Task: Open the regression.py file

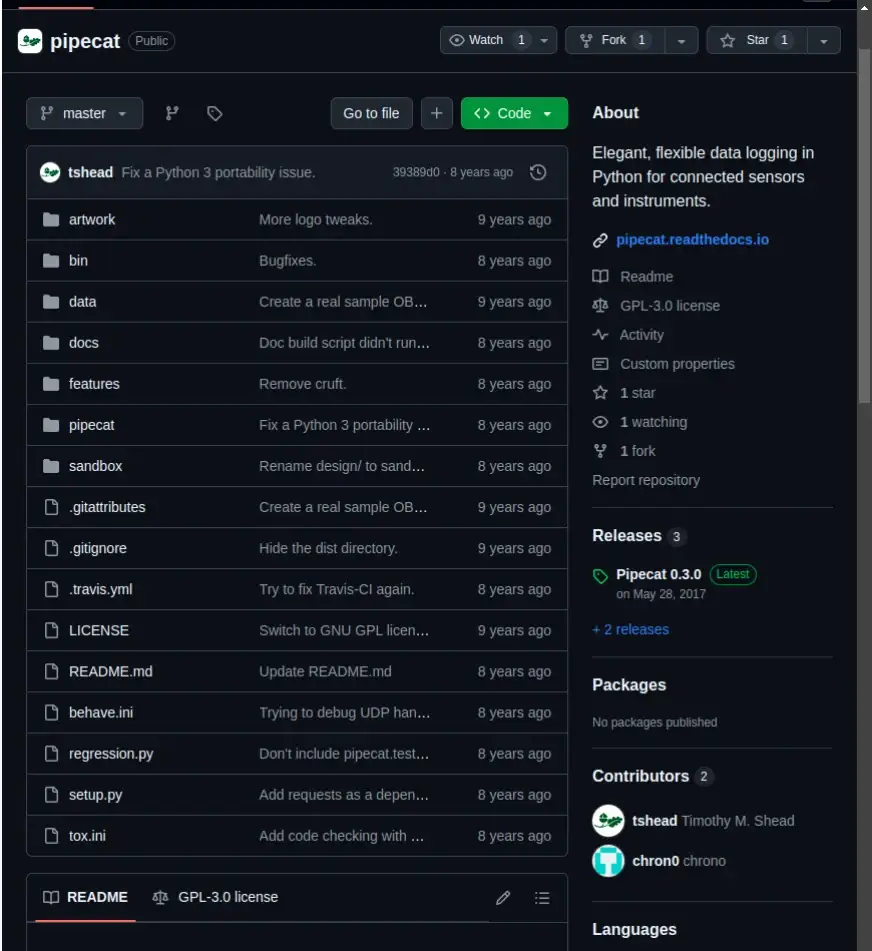Action: (x=111, y=754)
